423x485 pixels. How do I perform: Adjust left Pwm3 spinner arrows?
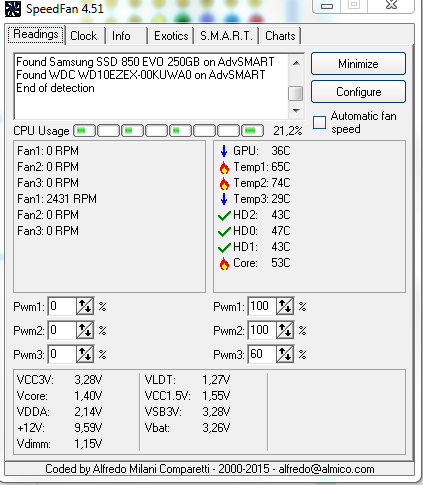click(85, 354)
